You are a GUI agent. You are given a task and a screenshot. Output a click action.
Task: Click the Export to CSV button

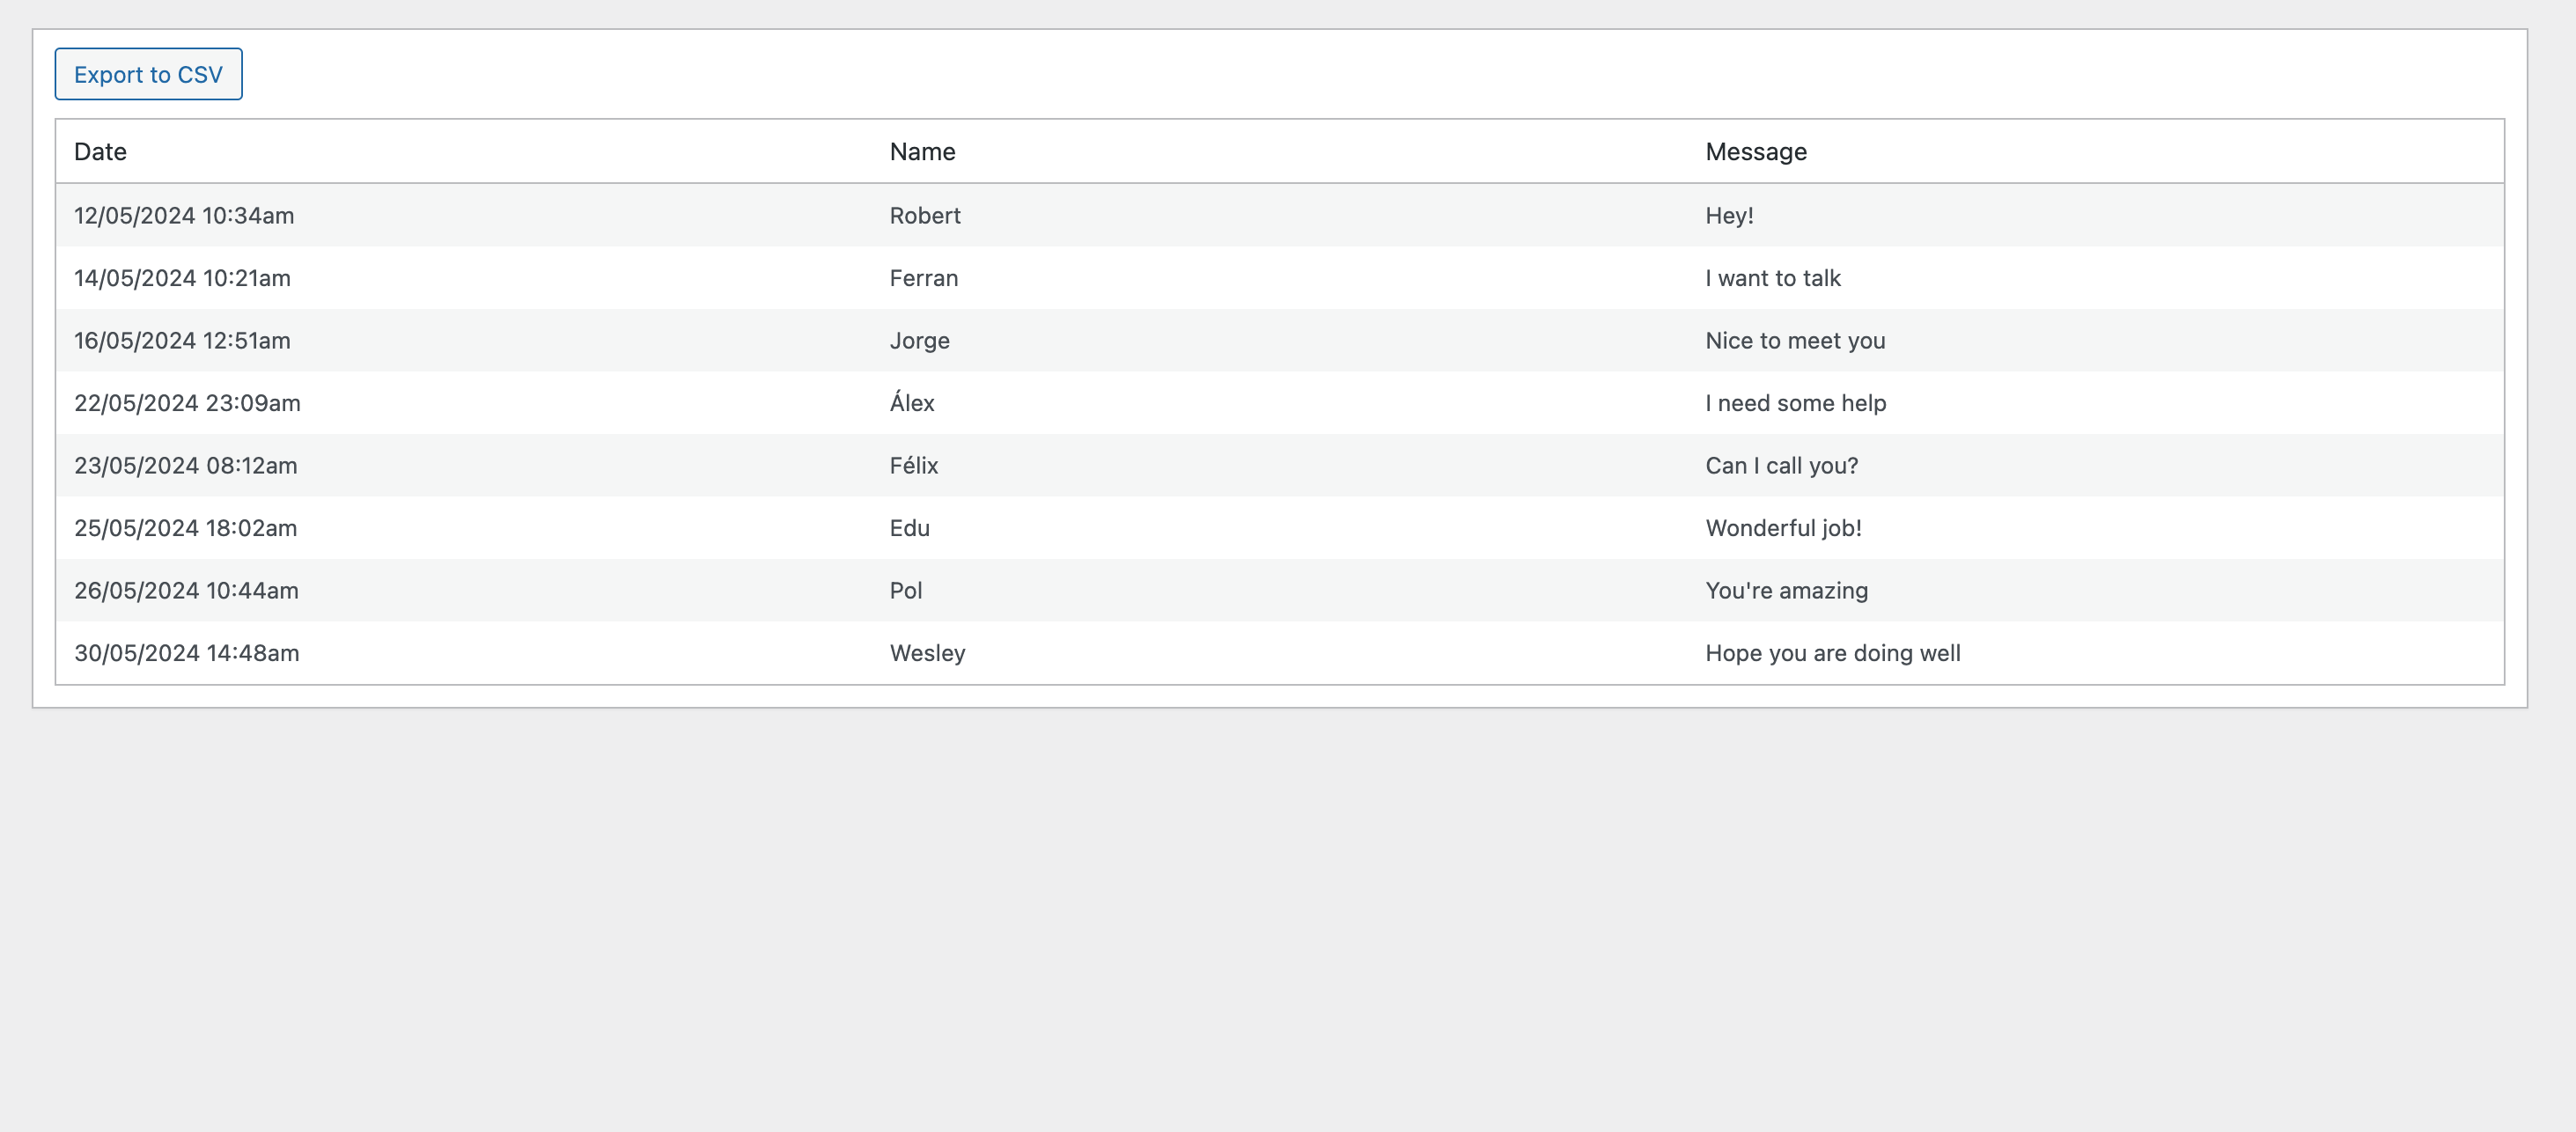pyautogui.click(x=148, y=74)
